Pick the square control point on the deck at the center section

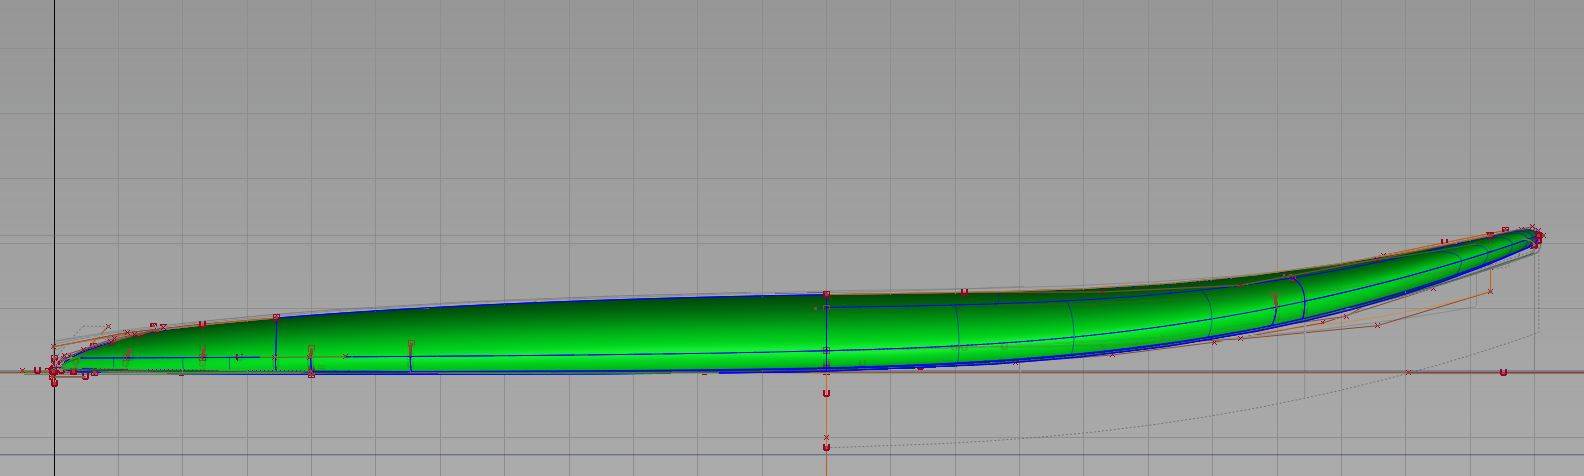(826, 294)
